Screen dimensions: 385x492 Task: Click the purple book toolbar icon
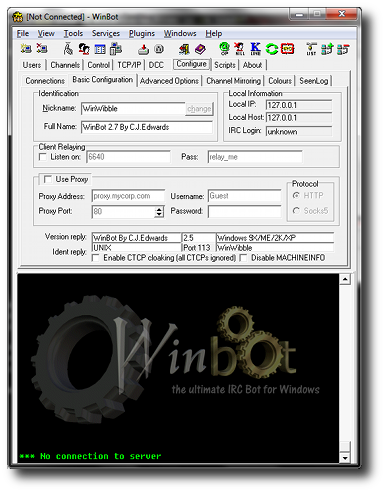[201, 49]
